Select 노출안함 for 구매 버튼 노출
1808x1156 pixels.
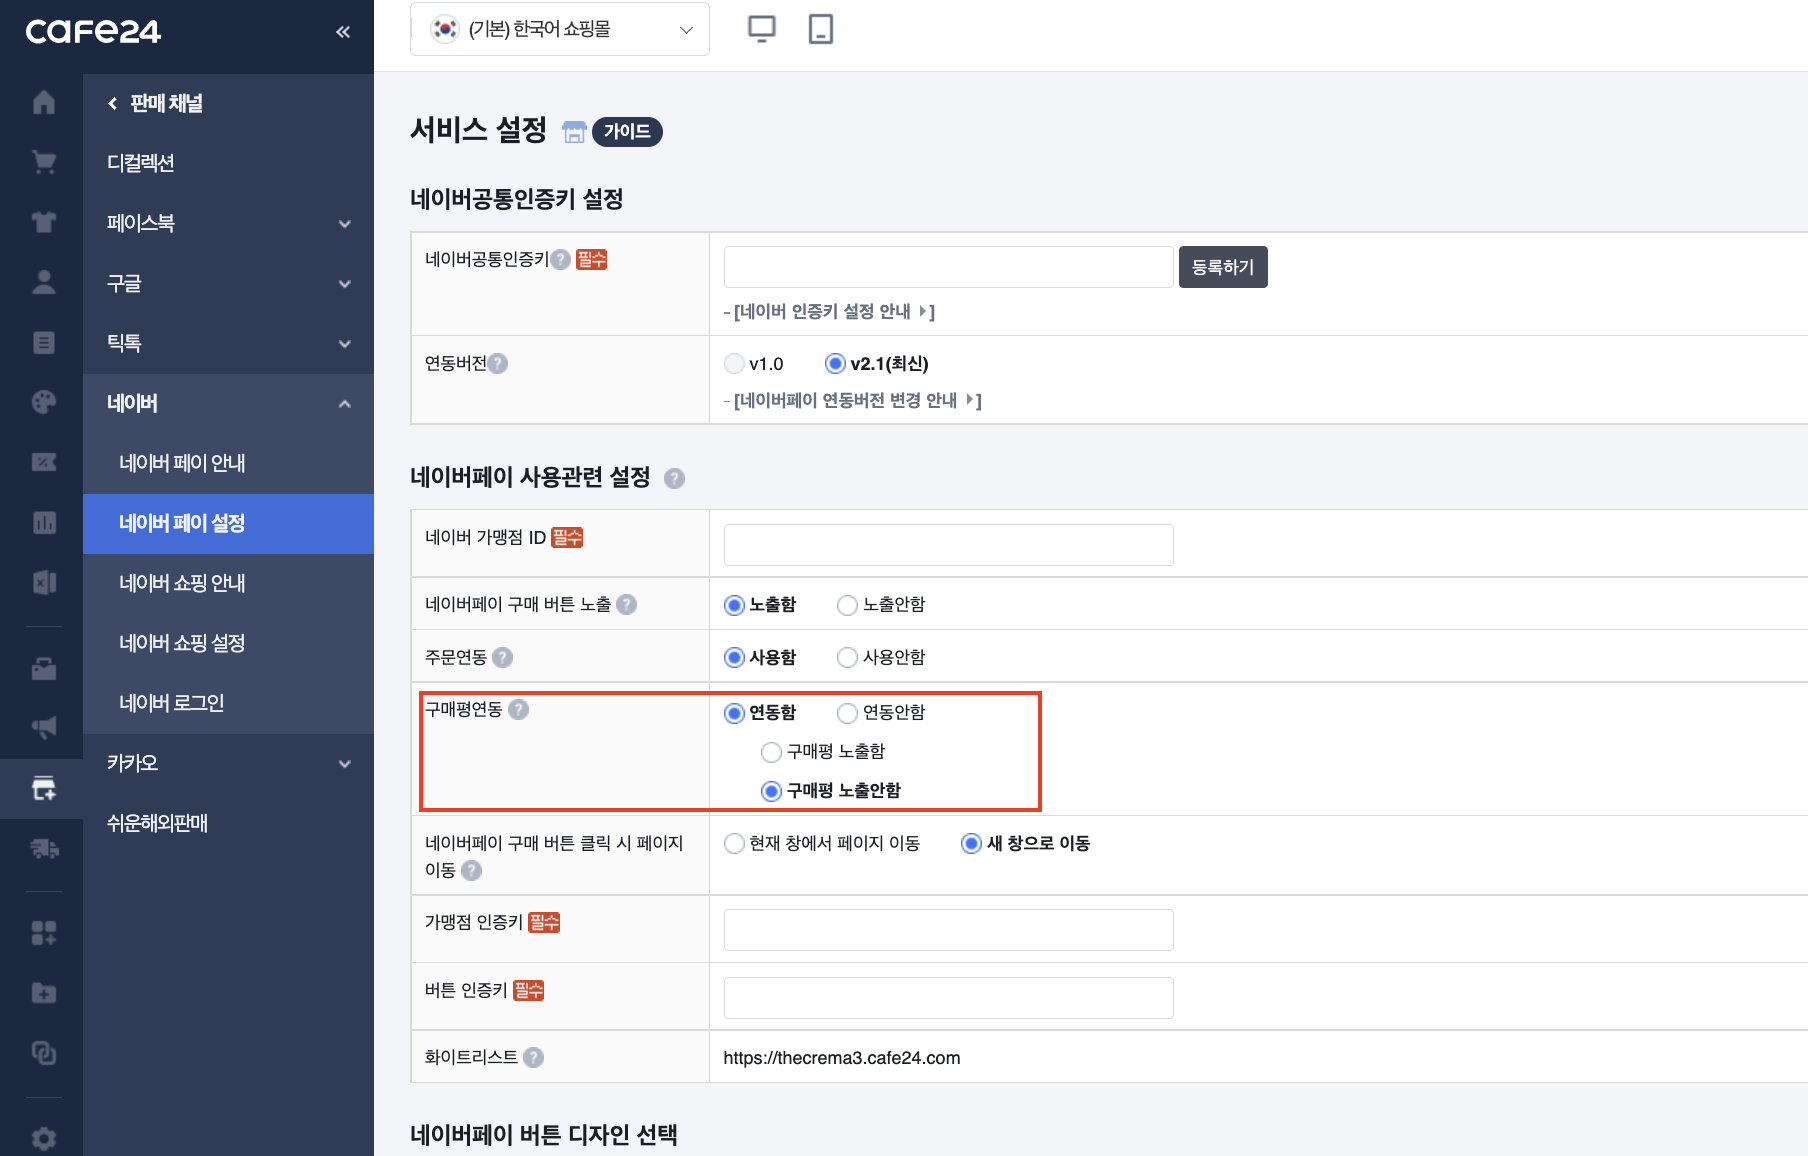[848, 605]
